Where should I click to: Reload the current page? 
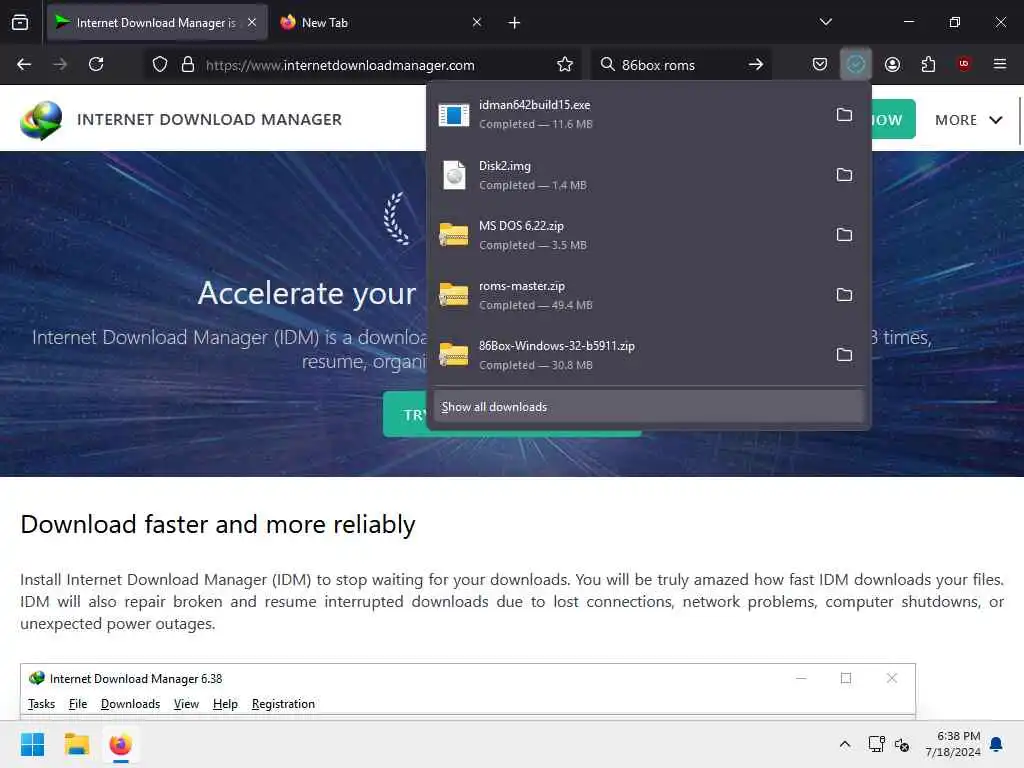(96, 64)
